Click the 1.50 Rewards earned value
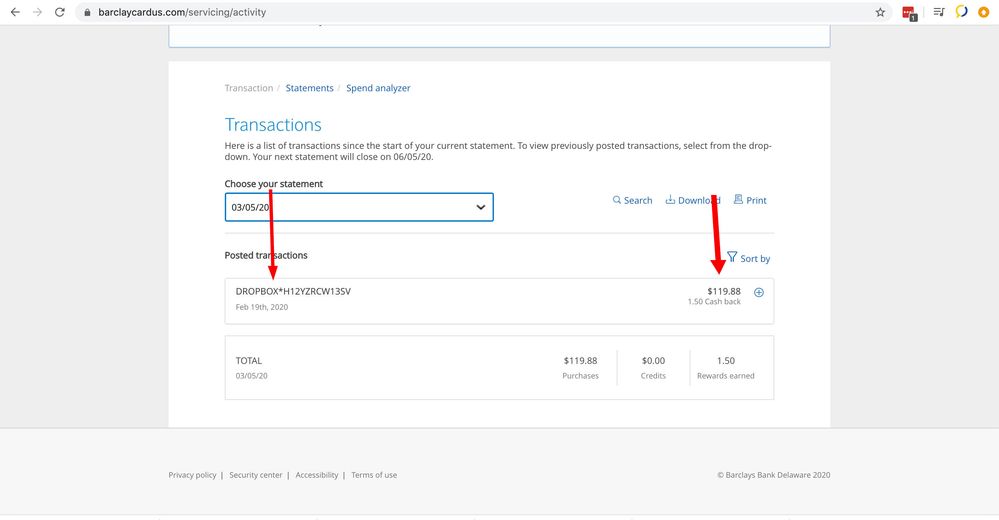Screen dimensions: 999x520 click(726, 361)
